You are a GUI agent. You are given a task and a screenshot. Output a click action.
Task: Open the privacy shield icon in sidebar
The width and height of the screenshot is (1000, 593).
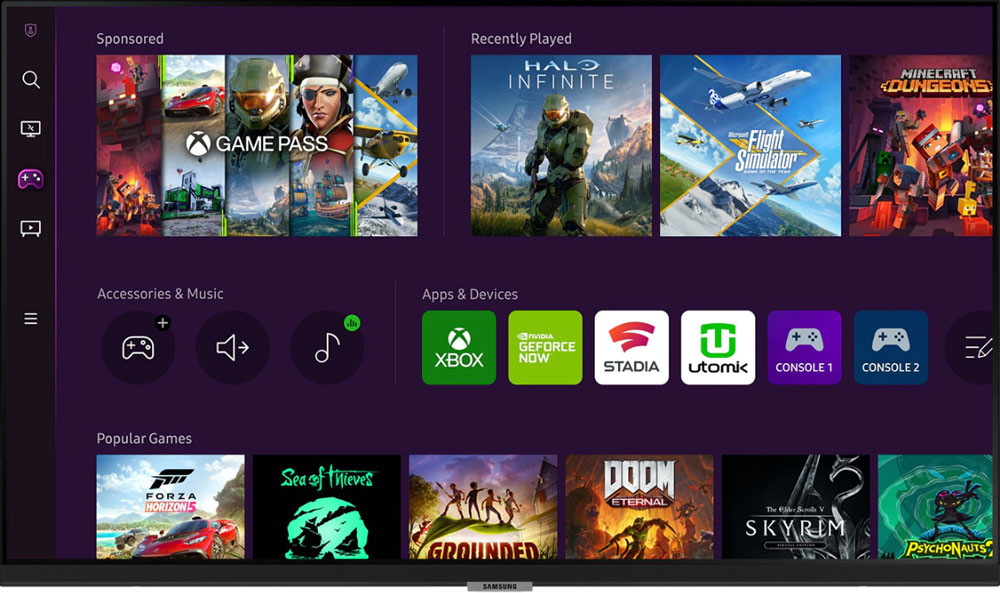coord(30,30)
